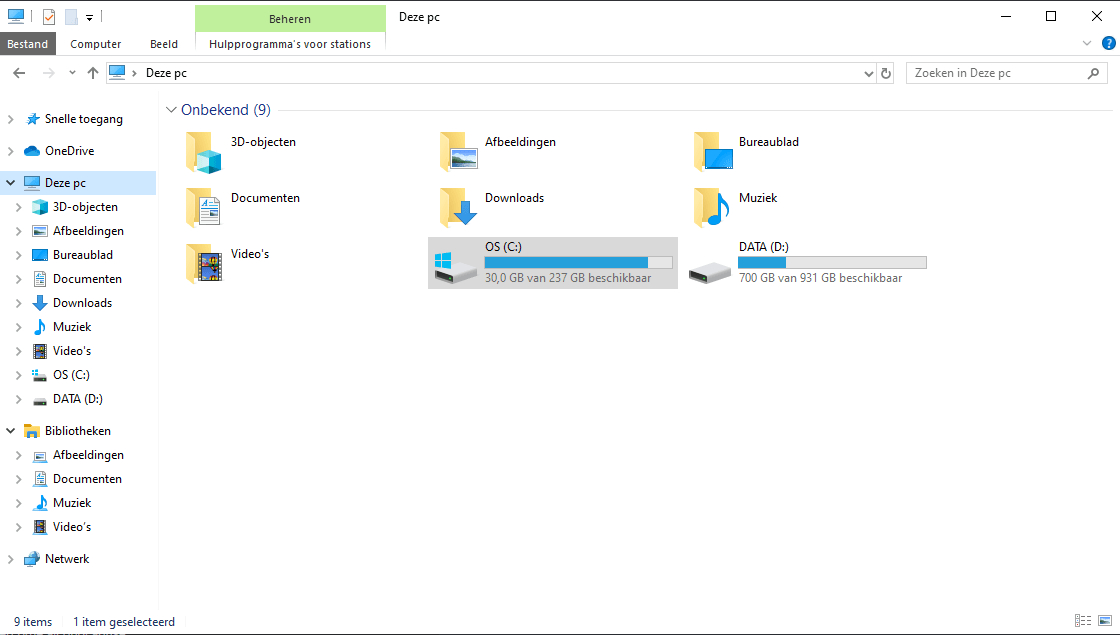Collapse the Deze pc tree node

11,183
